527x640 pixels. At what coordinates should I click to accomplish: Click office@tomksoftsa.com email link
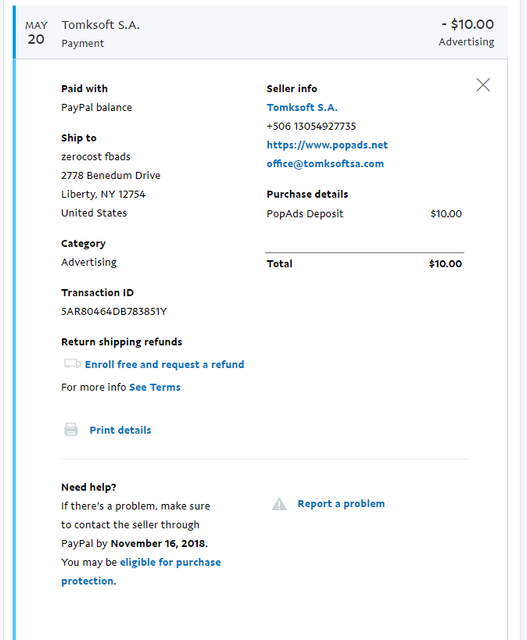(325, 164)
